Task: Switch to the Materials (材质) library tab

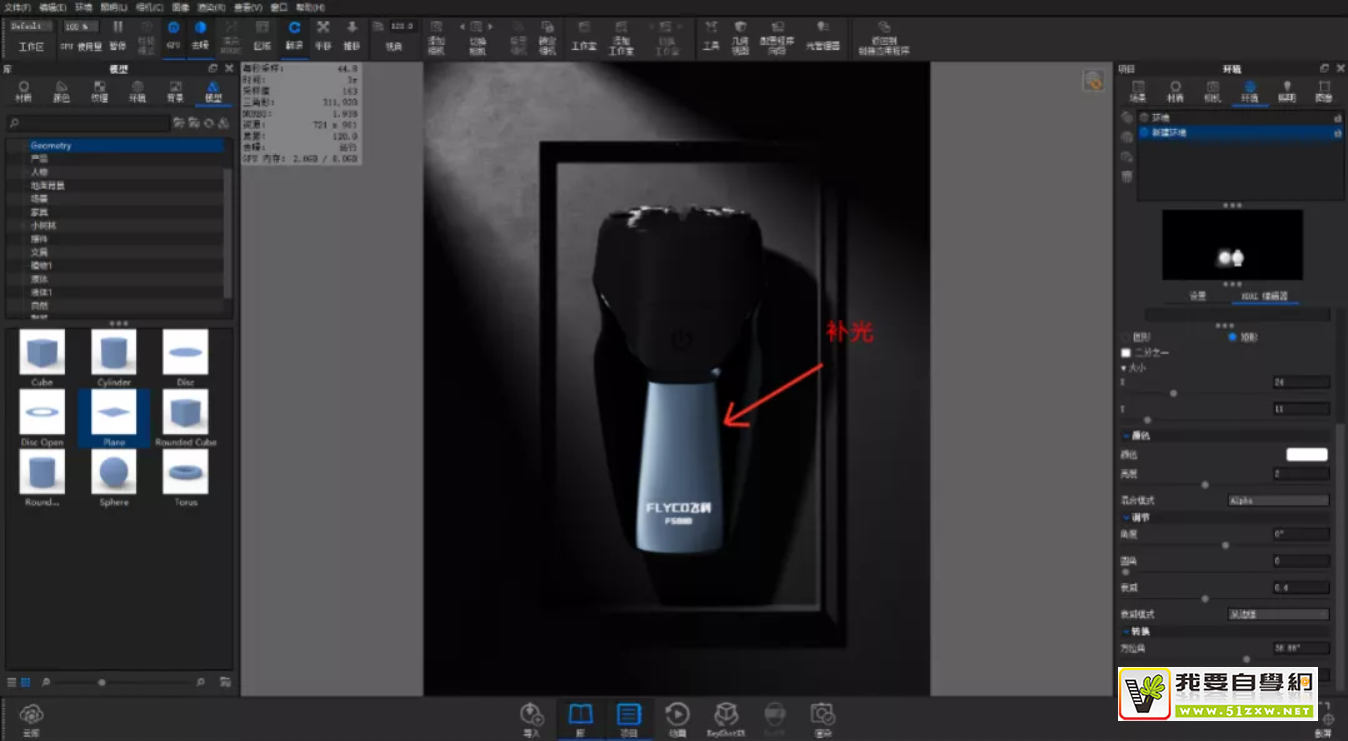Action: tap(24, 91)
